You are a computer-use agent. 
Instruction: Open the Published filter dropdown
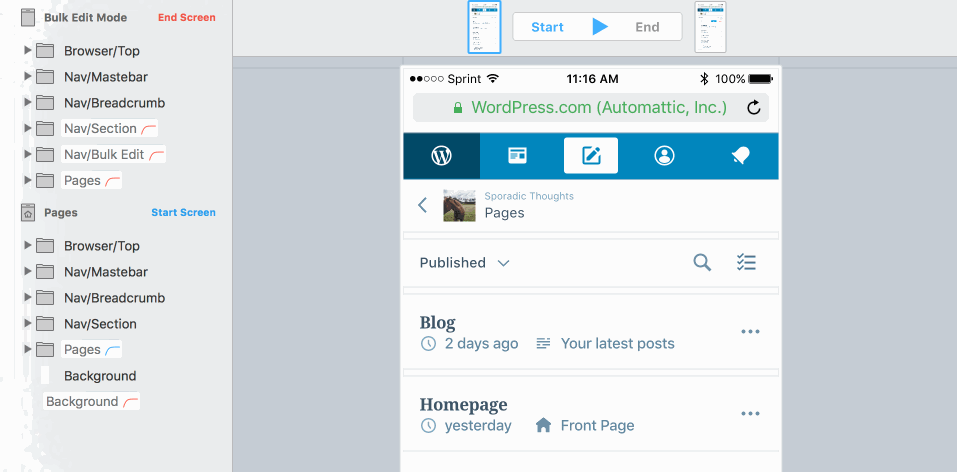pos(464,263)
